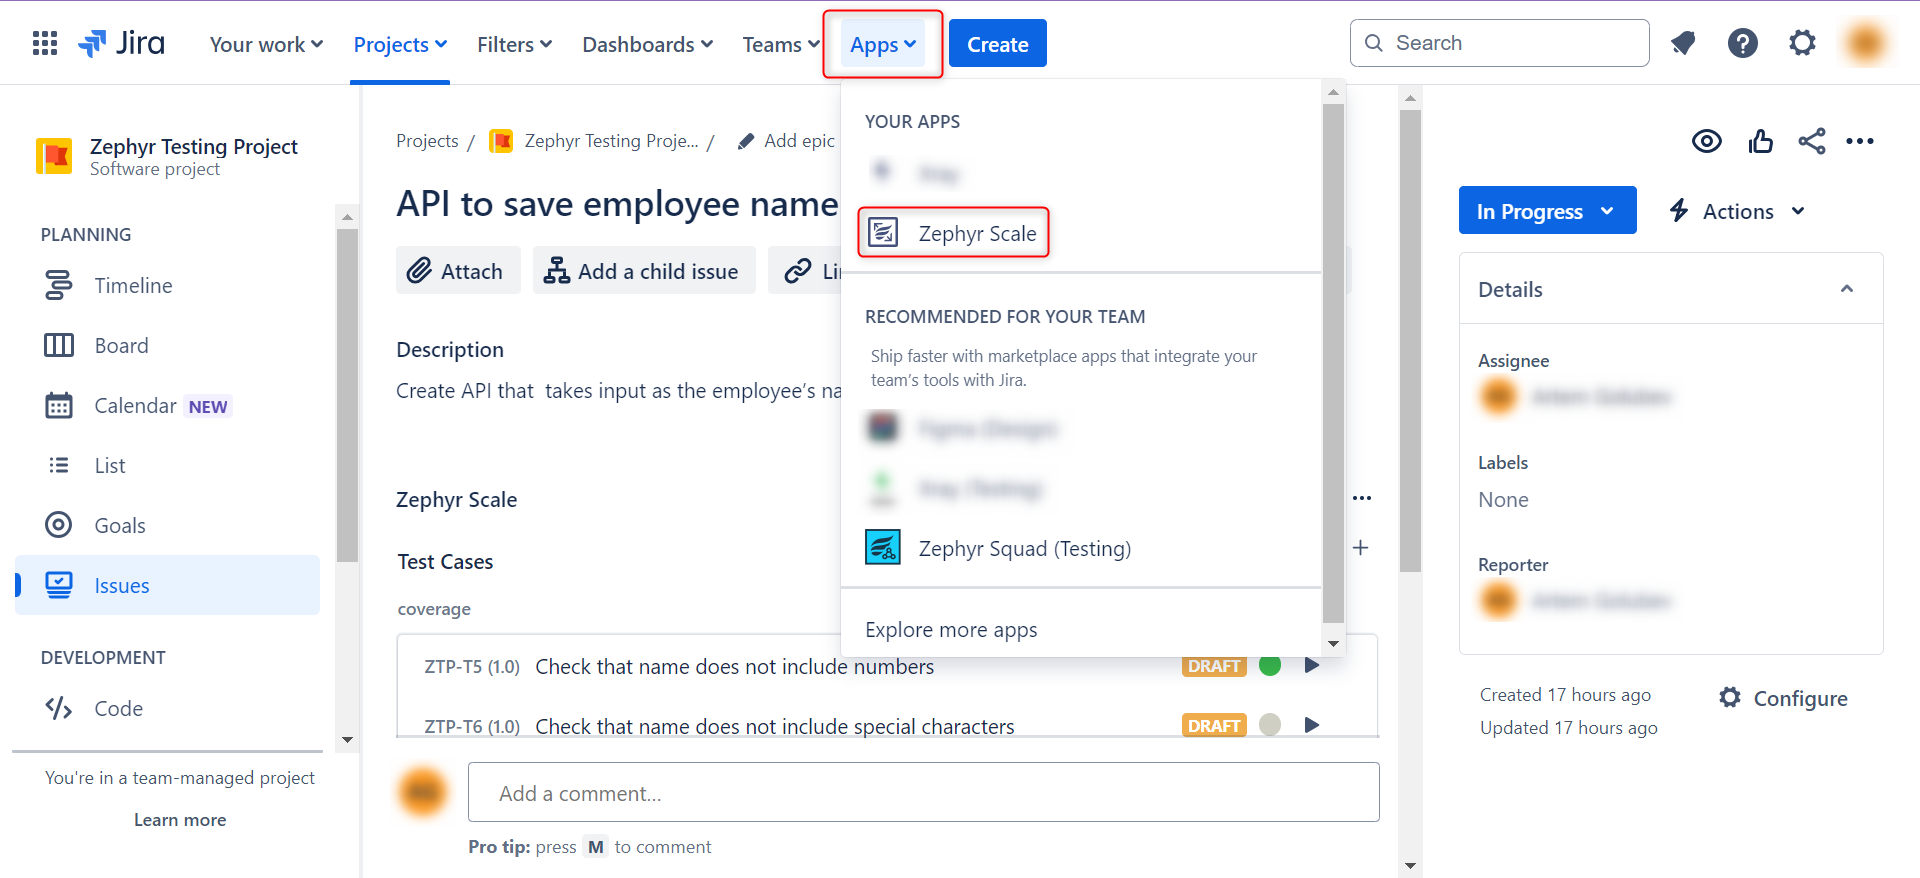1920x878 pixels.
Task: Run test case ZTP-T5 play button
Action: click(1312, 666)
